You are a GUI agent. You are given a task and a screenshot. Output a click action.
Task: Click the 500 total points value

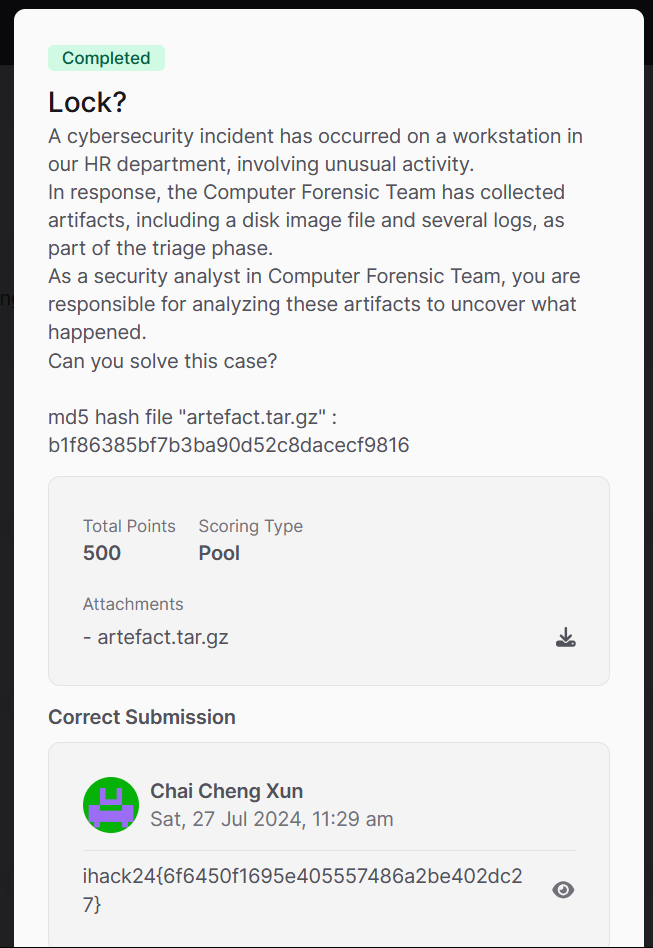point(102,553)
